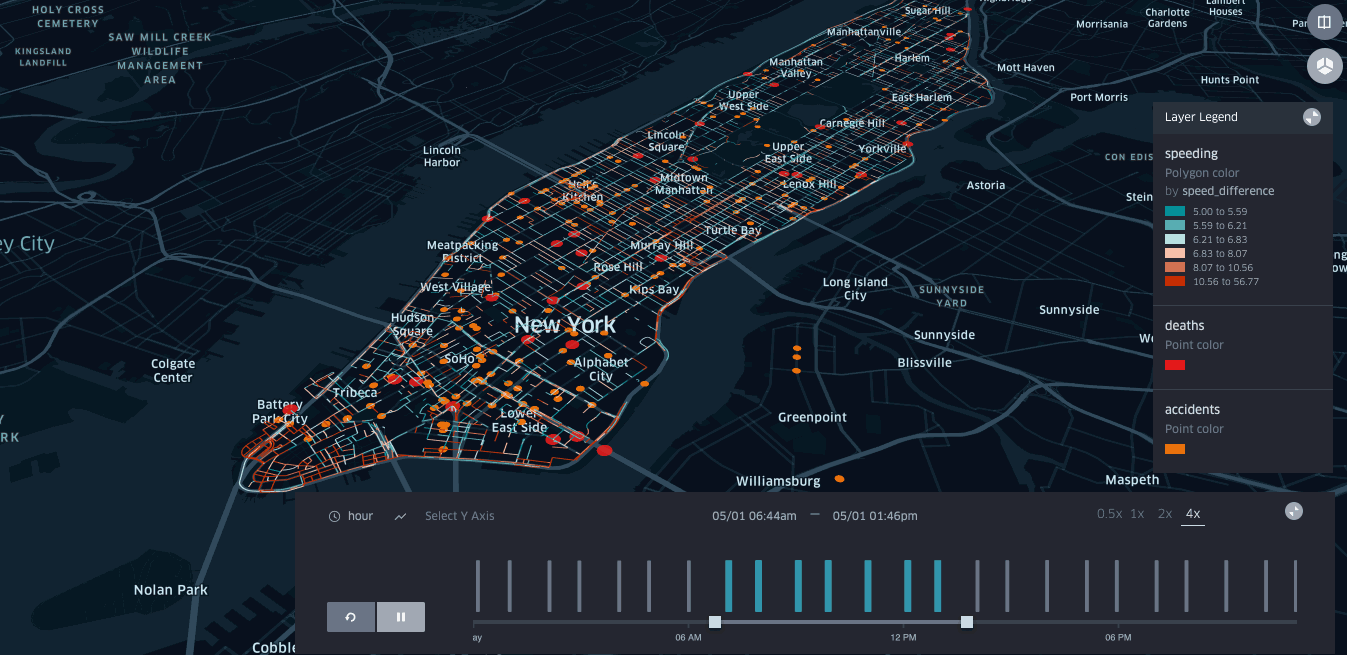Viewport: 1347px width, 655px height.
Task: Click the 6.83 to 8.07 color swatch
Action: click(1175, 254)
